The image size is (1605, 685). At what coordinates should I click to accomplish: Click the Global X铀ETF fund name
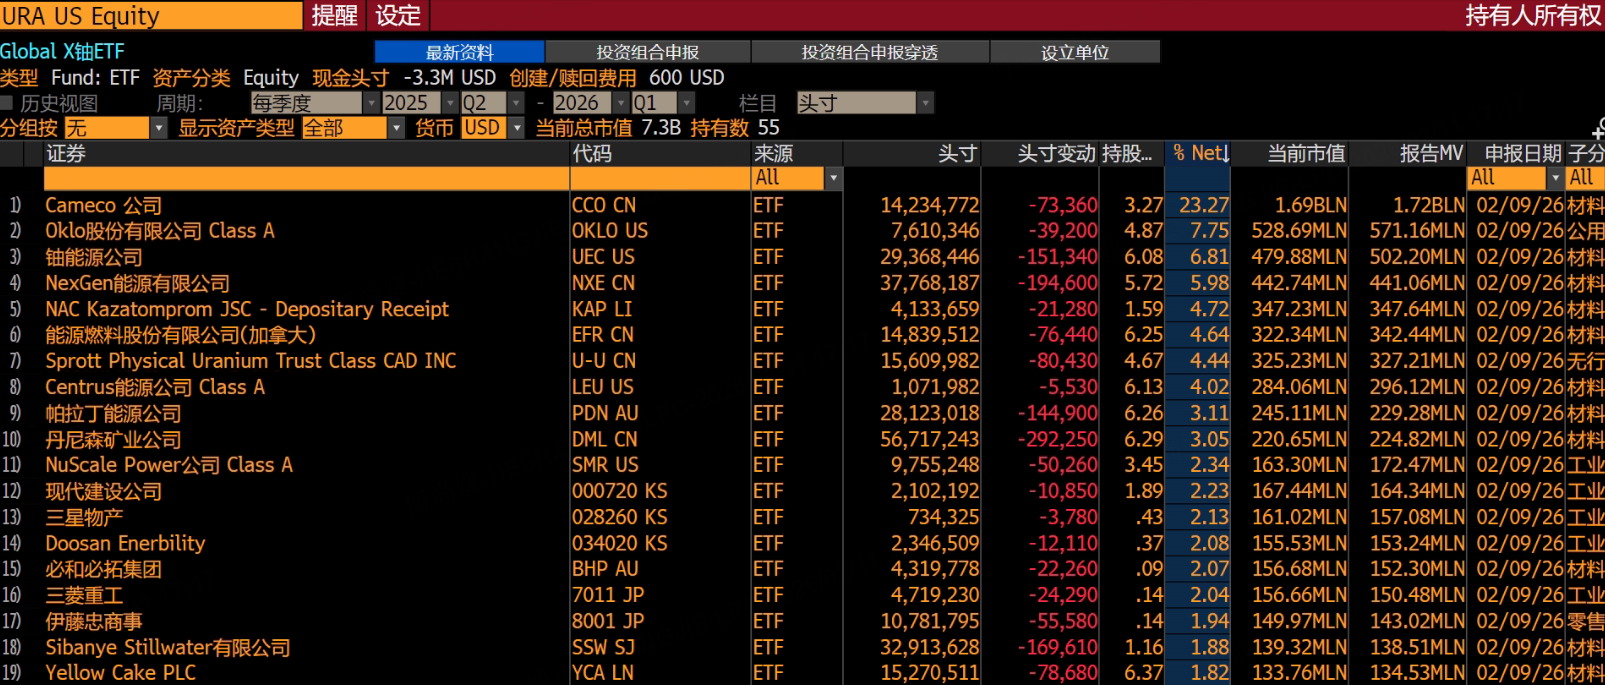pyautogui.click(x=62, y=52)
